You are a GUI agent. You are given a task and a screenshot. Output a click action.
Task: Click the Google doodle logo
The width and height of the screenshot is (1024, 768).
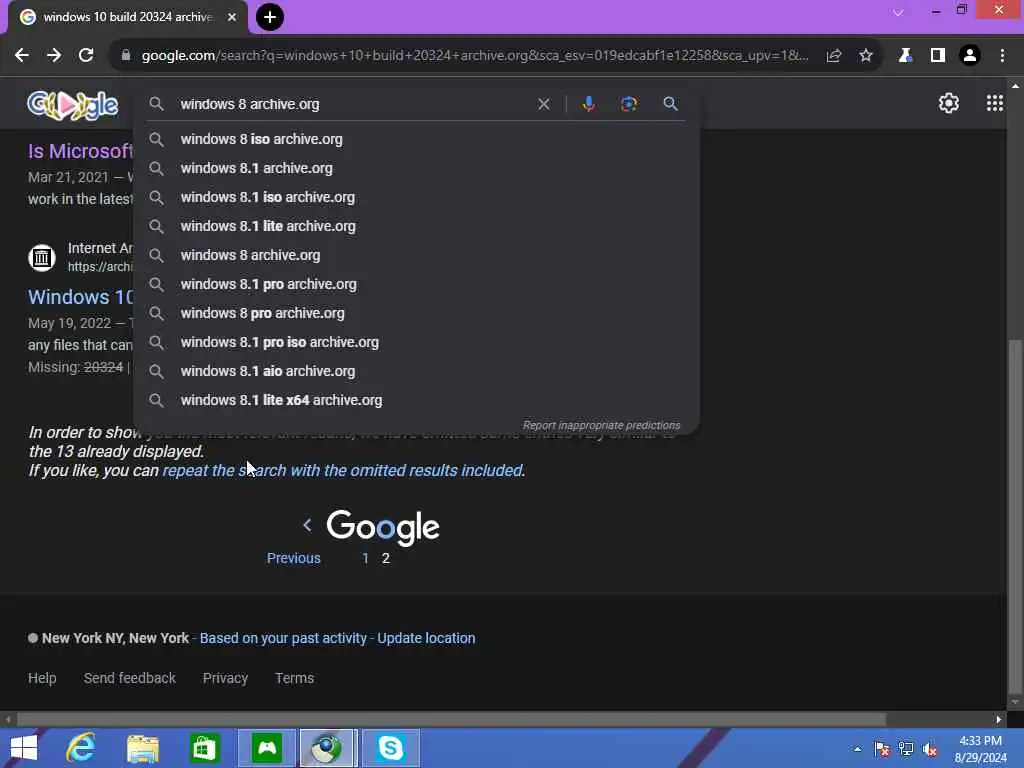pos(72,105)
